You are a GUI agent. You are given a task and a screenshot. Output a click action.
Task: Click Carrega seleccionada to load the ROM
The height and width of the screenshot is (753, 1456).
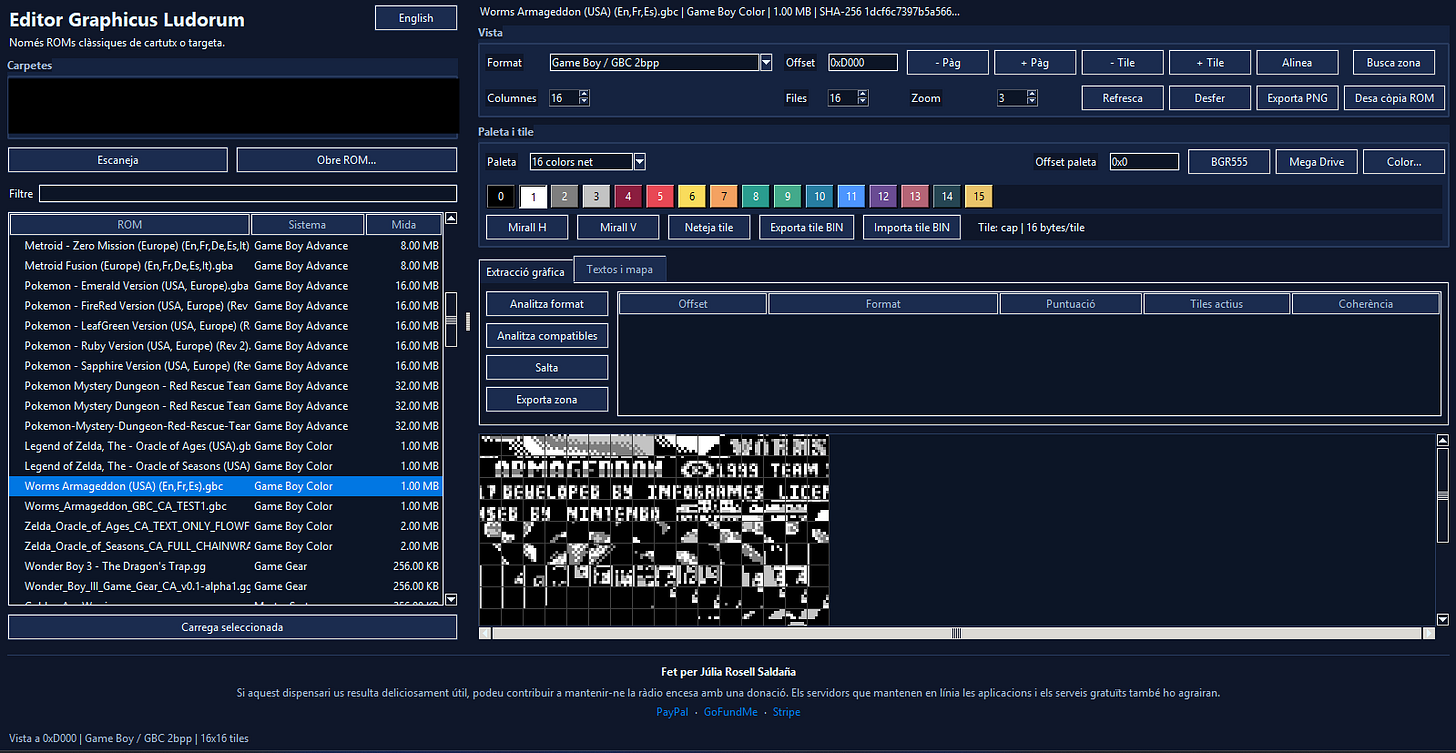232,627
